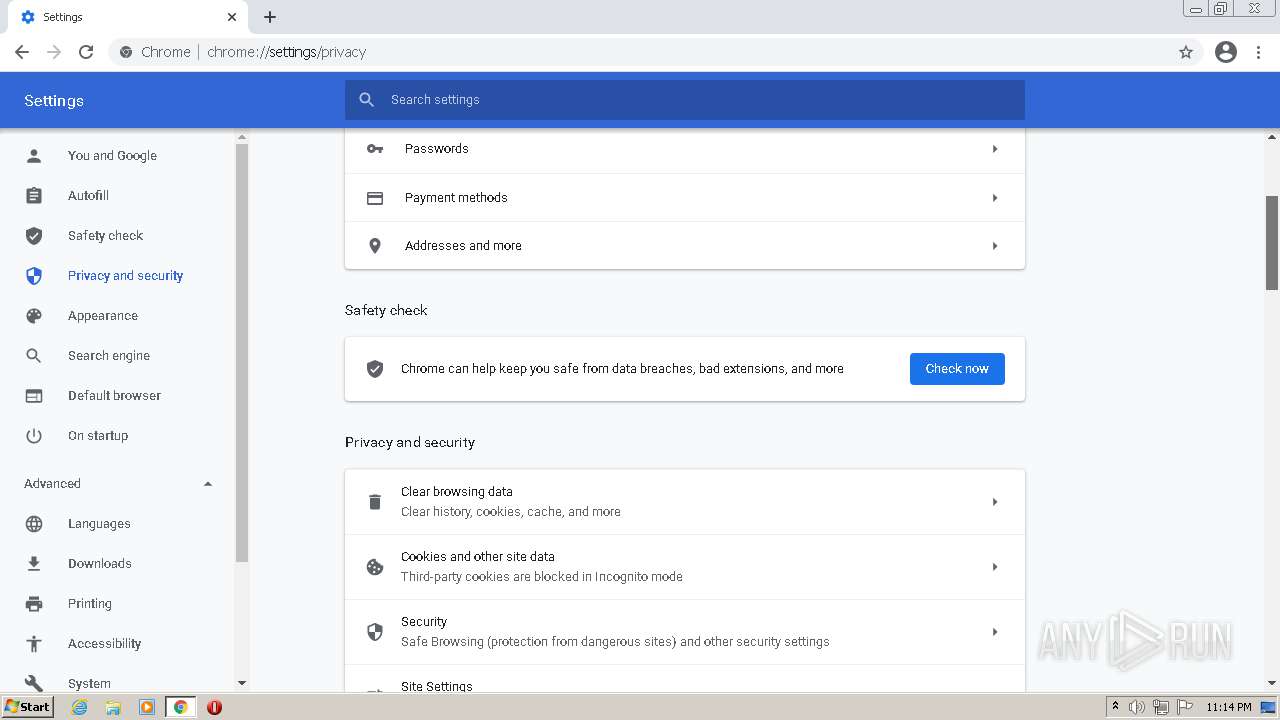Expand Passwords with its arrow
Screen dimensions: 1280x720
pos(994,149)
